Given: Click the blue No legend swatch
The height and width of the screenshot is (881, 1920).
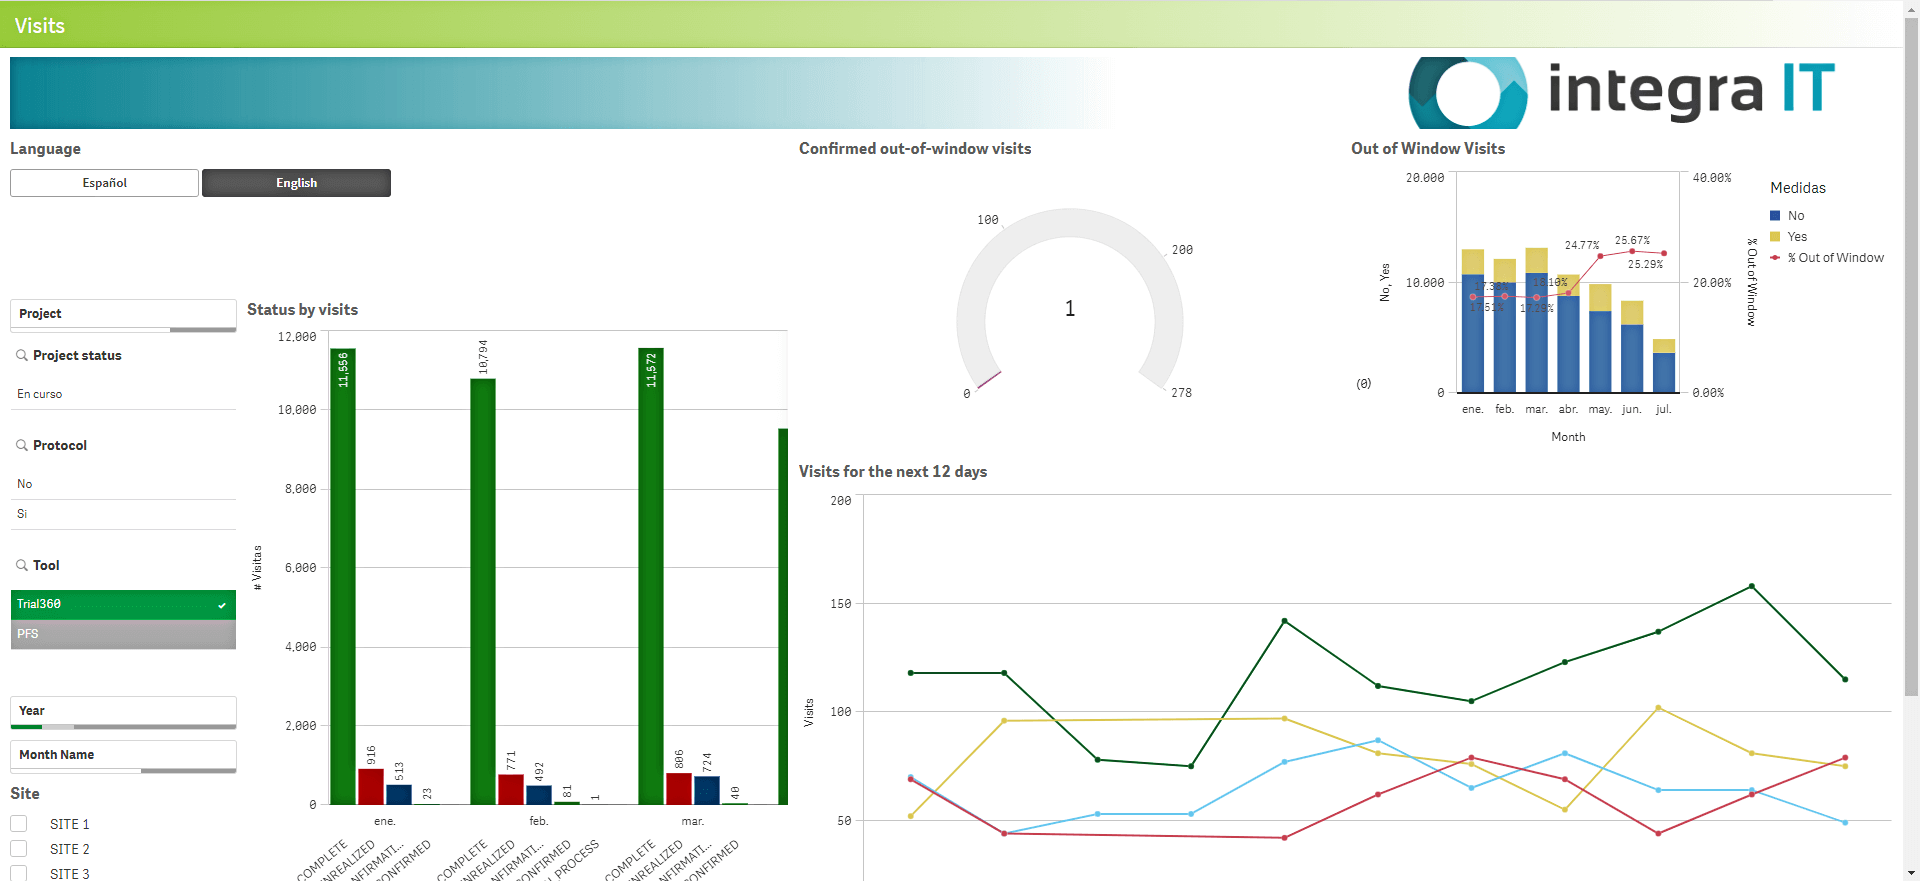Looking at the screenshot, I should pyautogui.click(x=1775, y=216).
